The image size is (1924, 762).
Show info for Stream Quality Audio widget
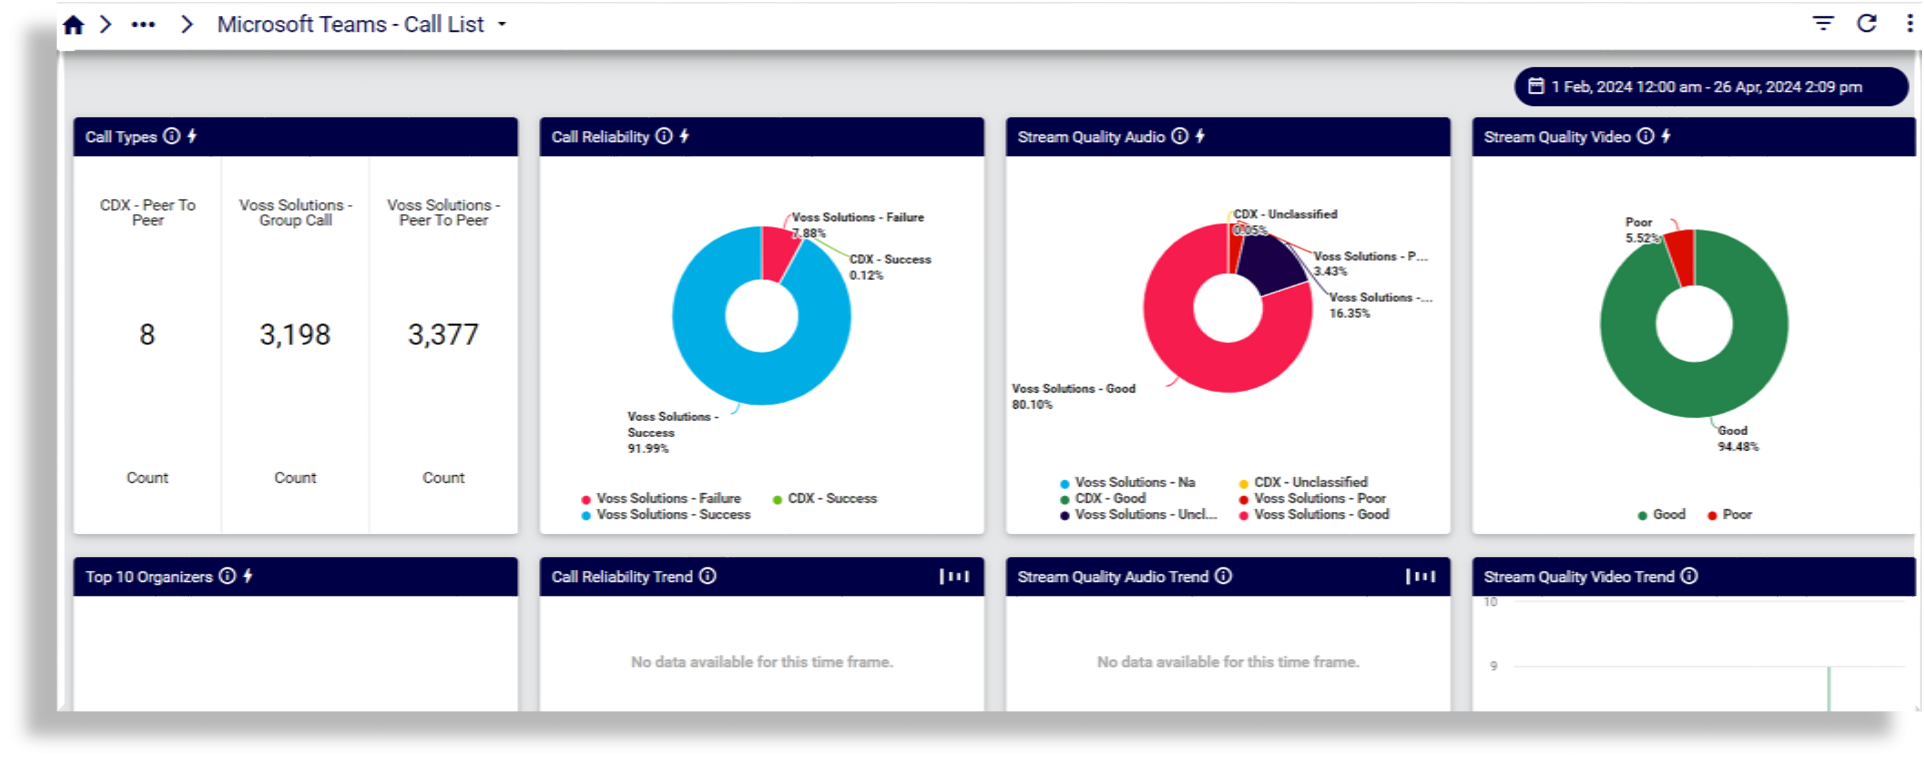pos(1180,136)
